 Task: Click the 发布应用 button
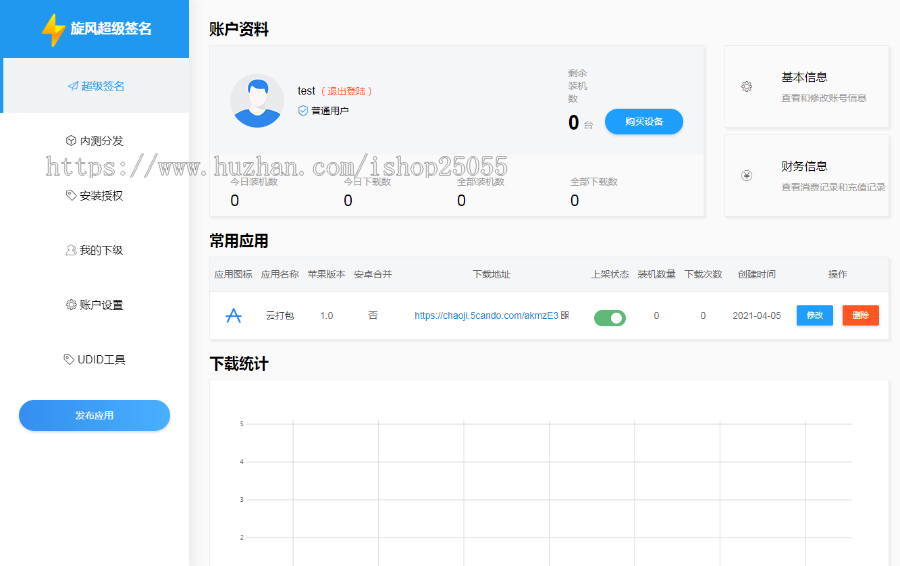94,415
